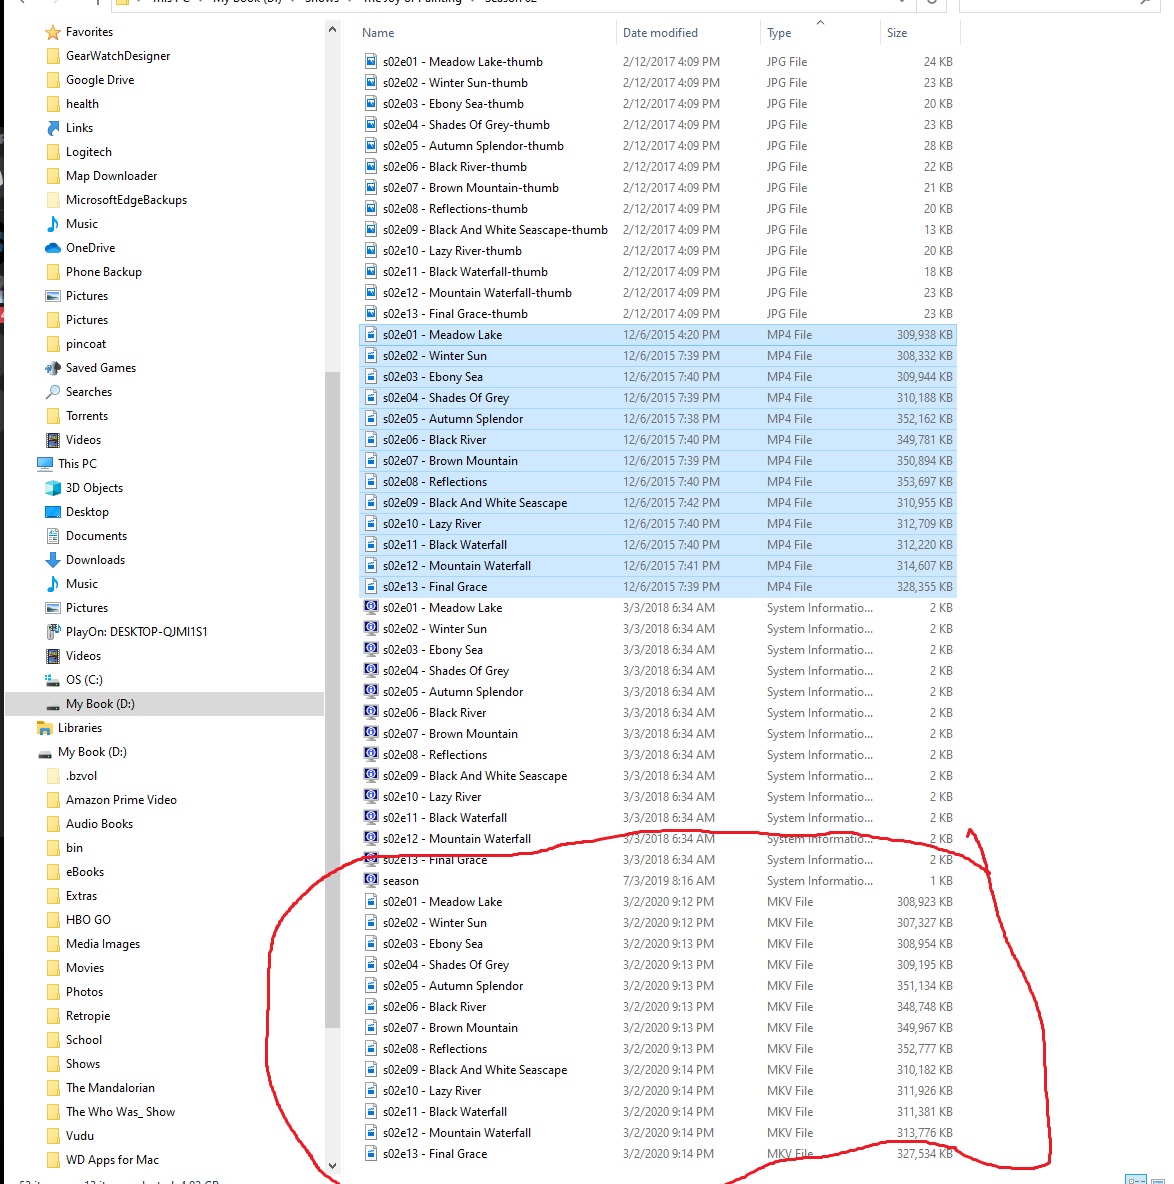1174x1184 pixels.
Task: Click the System Information icon for season file
Action: (x=371, y=880)
